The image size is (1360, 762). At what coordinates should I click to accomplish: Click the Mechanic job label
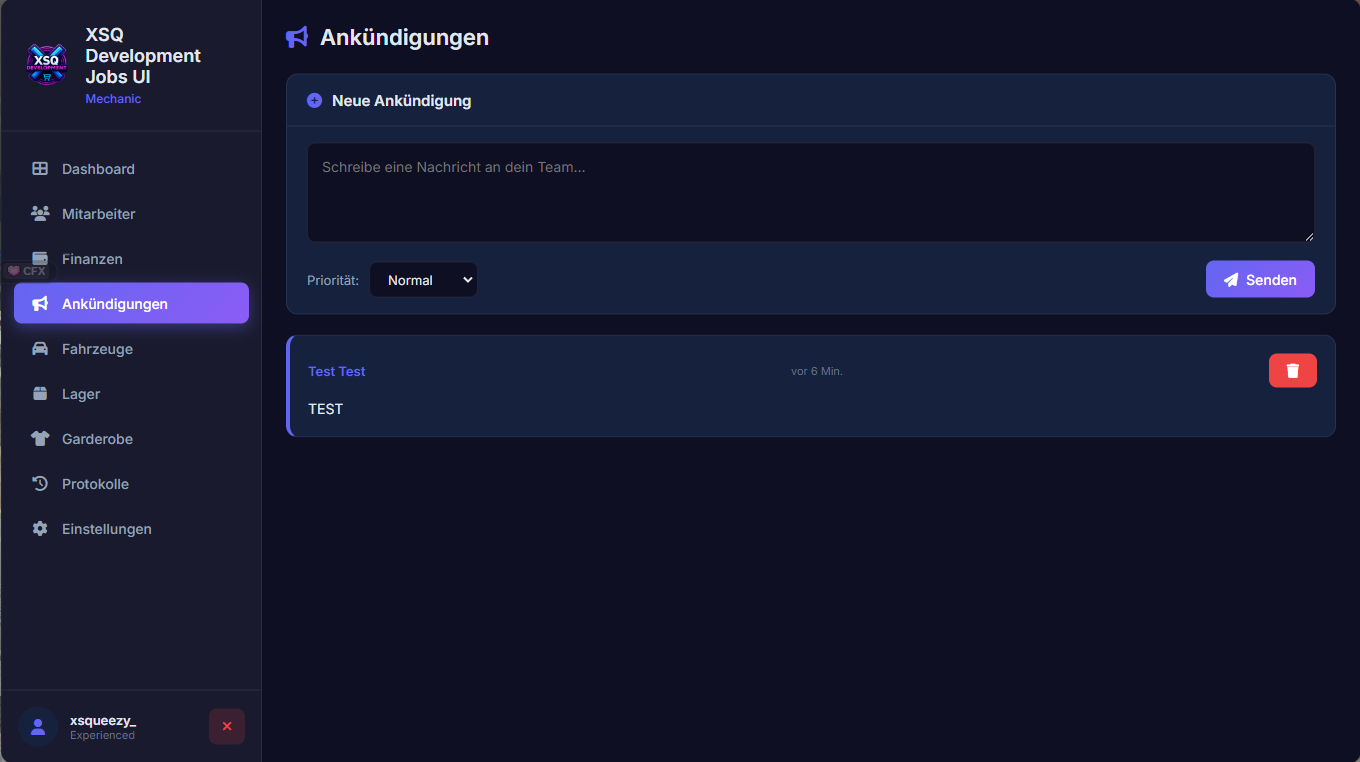tap(113, 99)
